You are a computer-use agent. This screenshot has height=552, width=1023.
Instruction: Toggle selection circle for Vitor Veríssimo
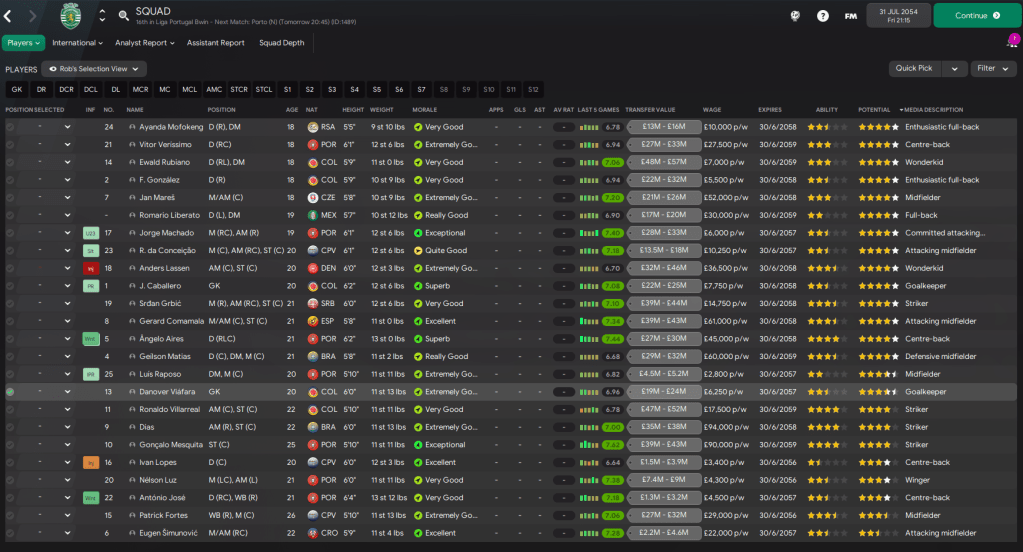(10, 145)
